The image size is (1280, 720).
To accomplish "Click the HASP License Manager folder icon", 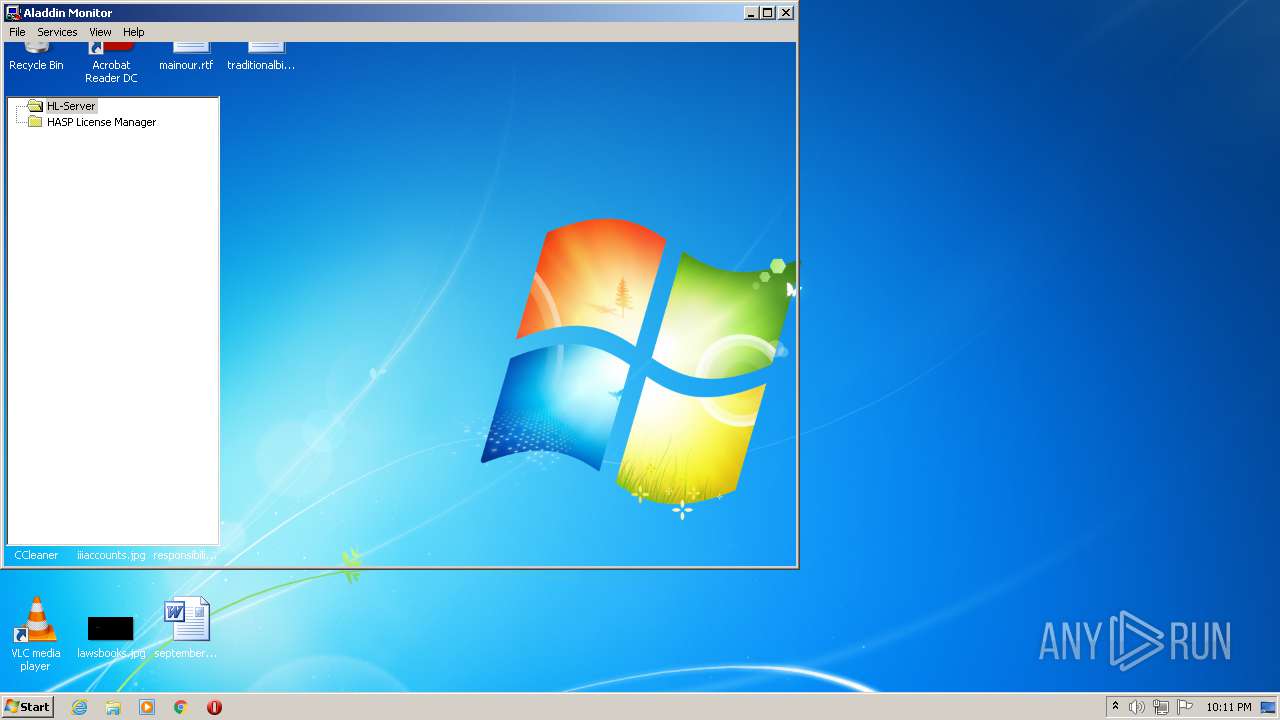I will click(35, 122).
